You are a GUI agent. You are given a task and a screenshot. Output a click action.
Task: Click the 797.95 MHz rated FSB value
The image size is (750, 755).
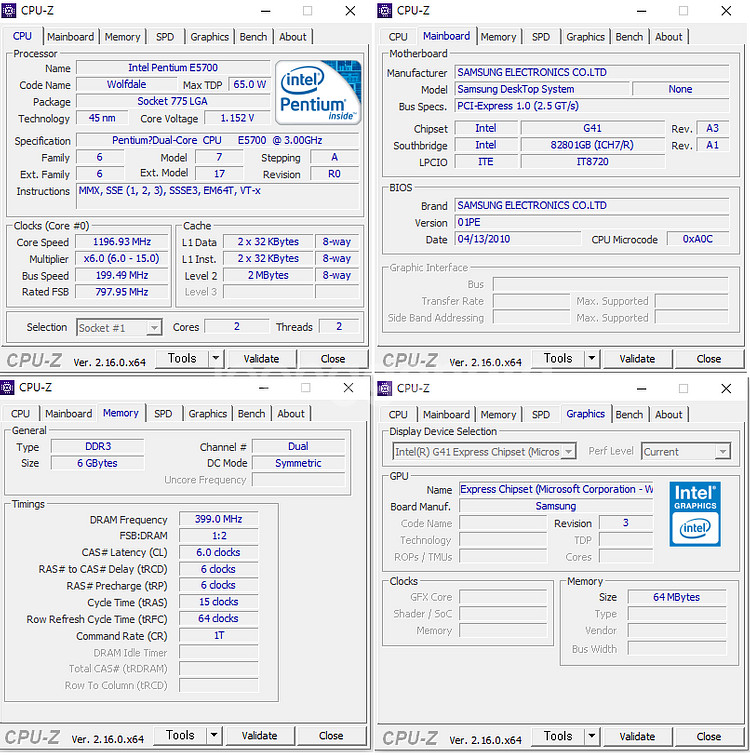122,292
